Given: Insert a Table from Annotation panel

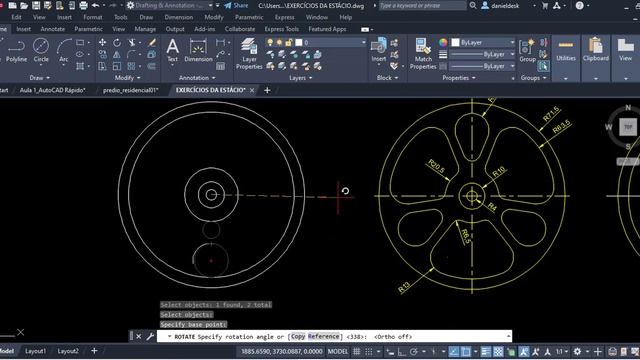Looking at the screenshot, I should 220,66.
